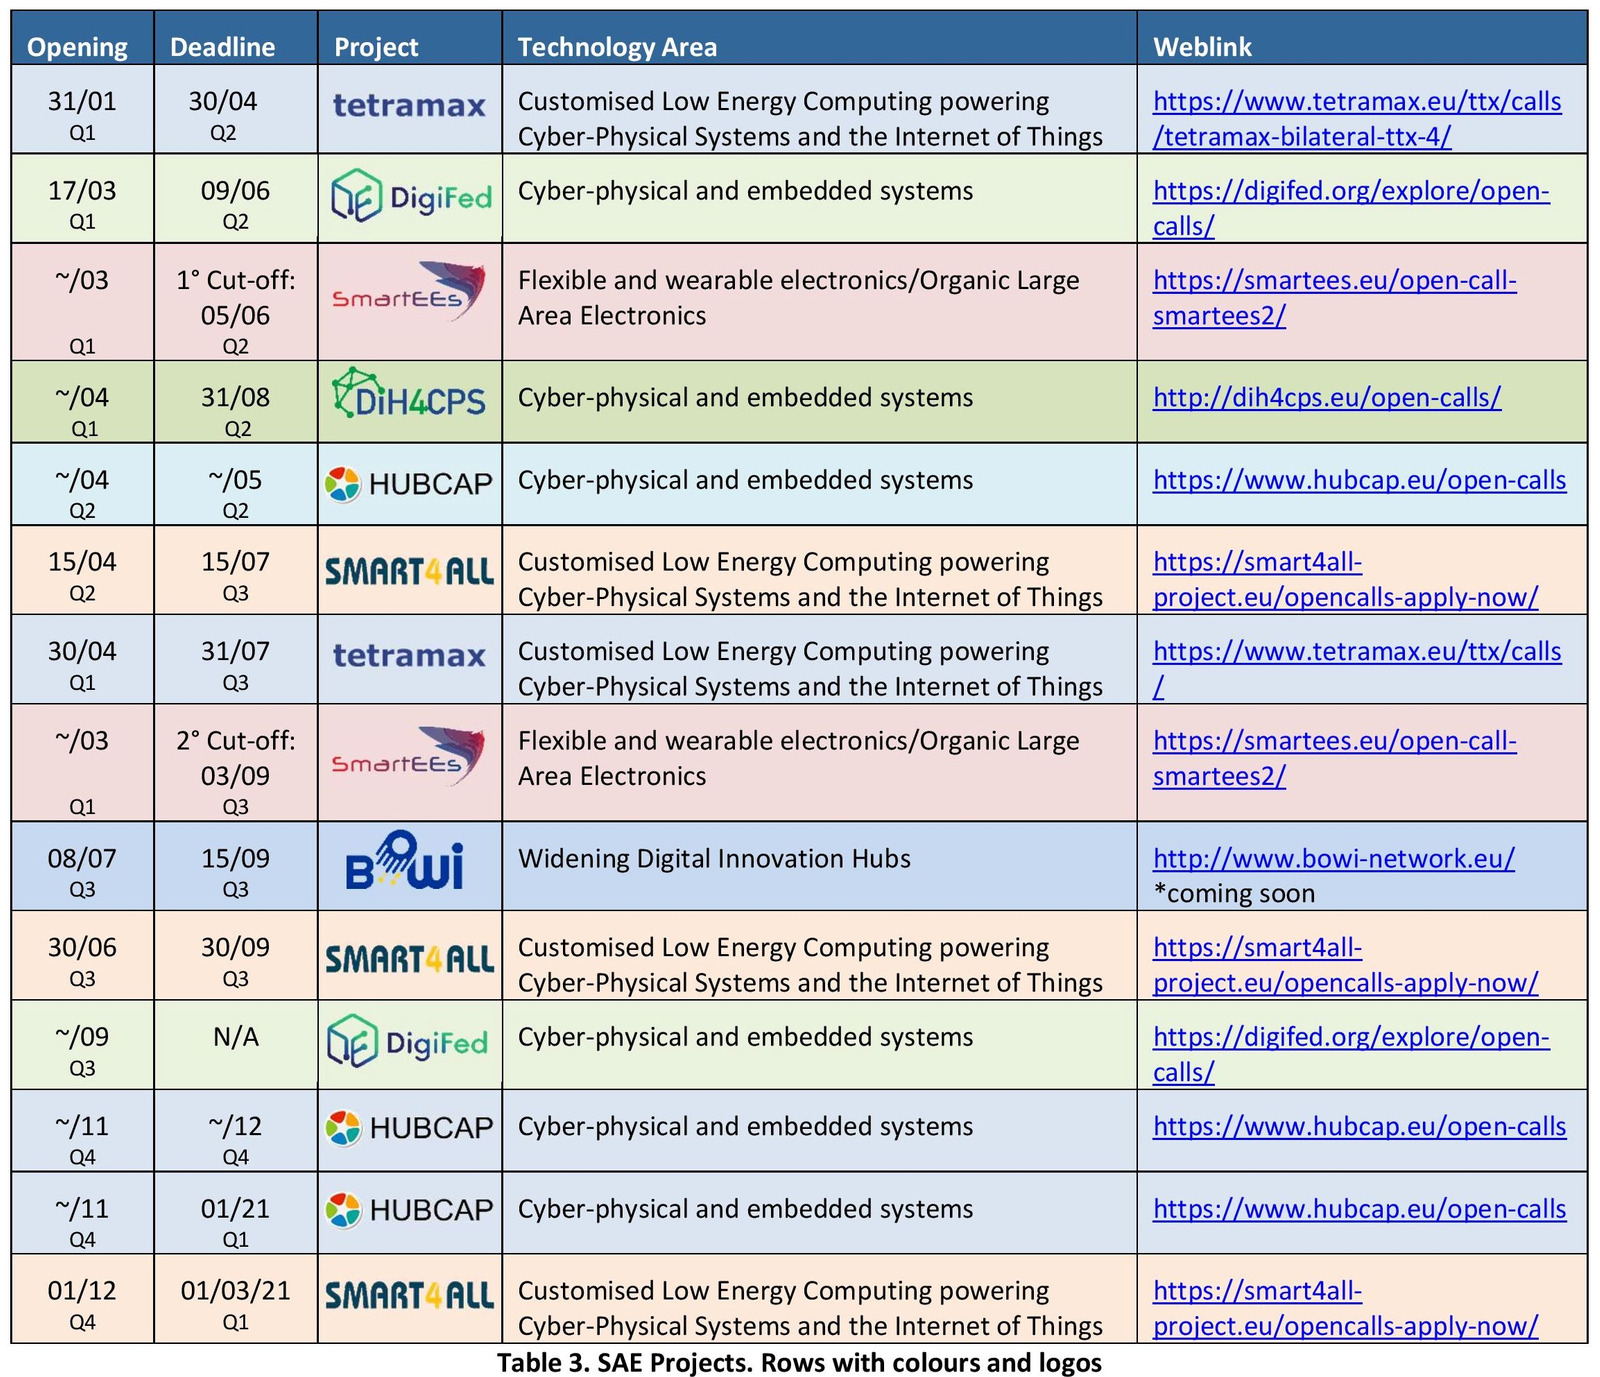Select the '30/09' deadline cell
This screenshot has height=1377, width=1600.
point(236,955)
